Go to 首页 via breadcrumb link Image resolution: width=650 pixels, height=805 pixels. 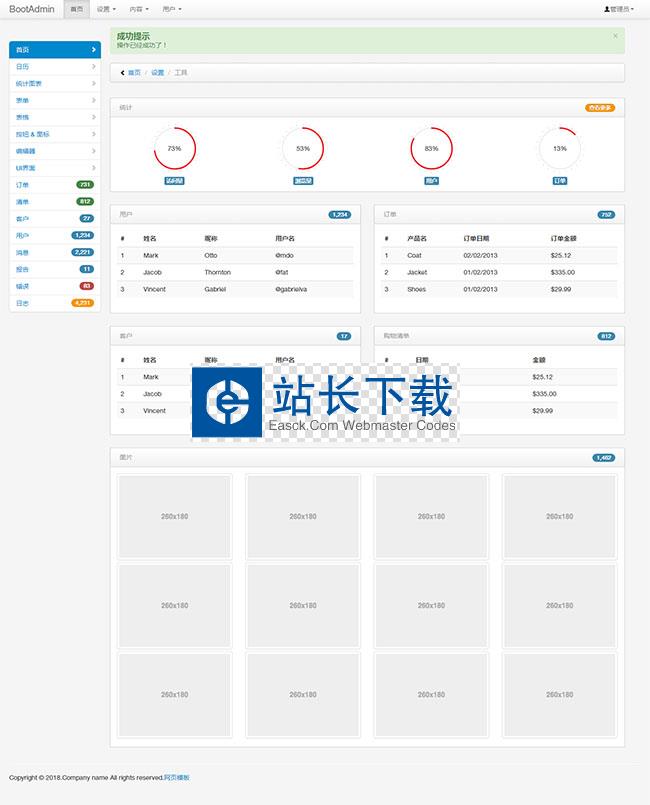pyautogui.click(x=134, y=73)
